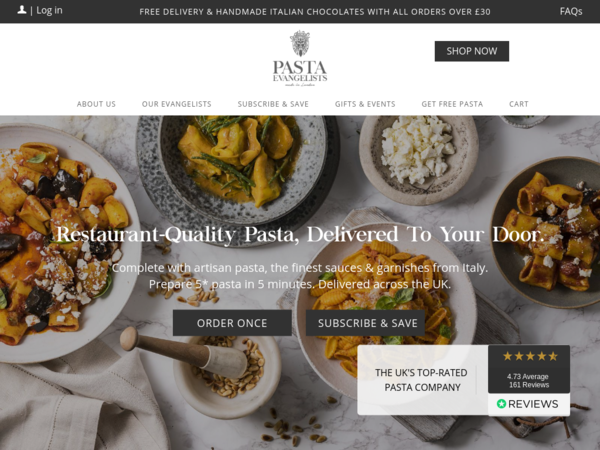This screenshot has width=600, height=450.
Task: Click the 4.73 Average 161 Reviews text
Action: point(528,381)
